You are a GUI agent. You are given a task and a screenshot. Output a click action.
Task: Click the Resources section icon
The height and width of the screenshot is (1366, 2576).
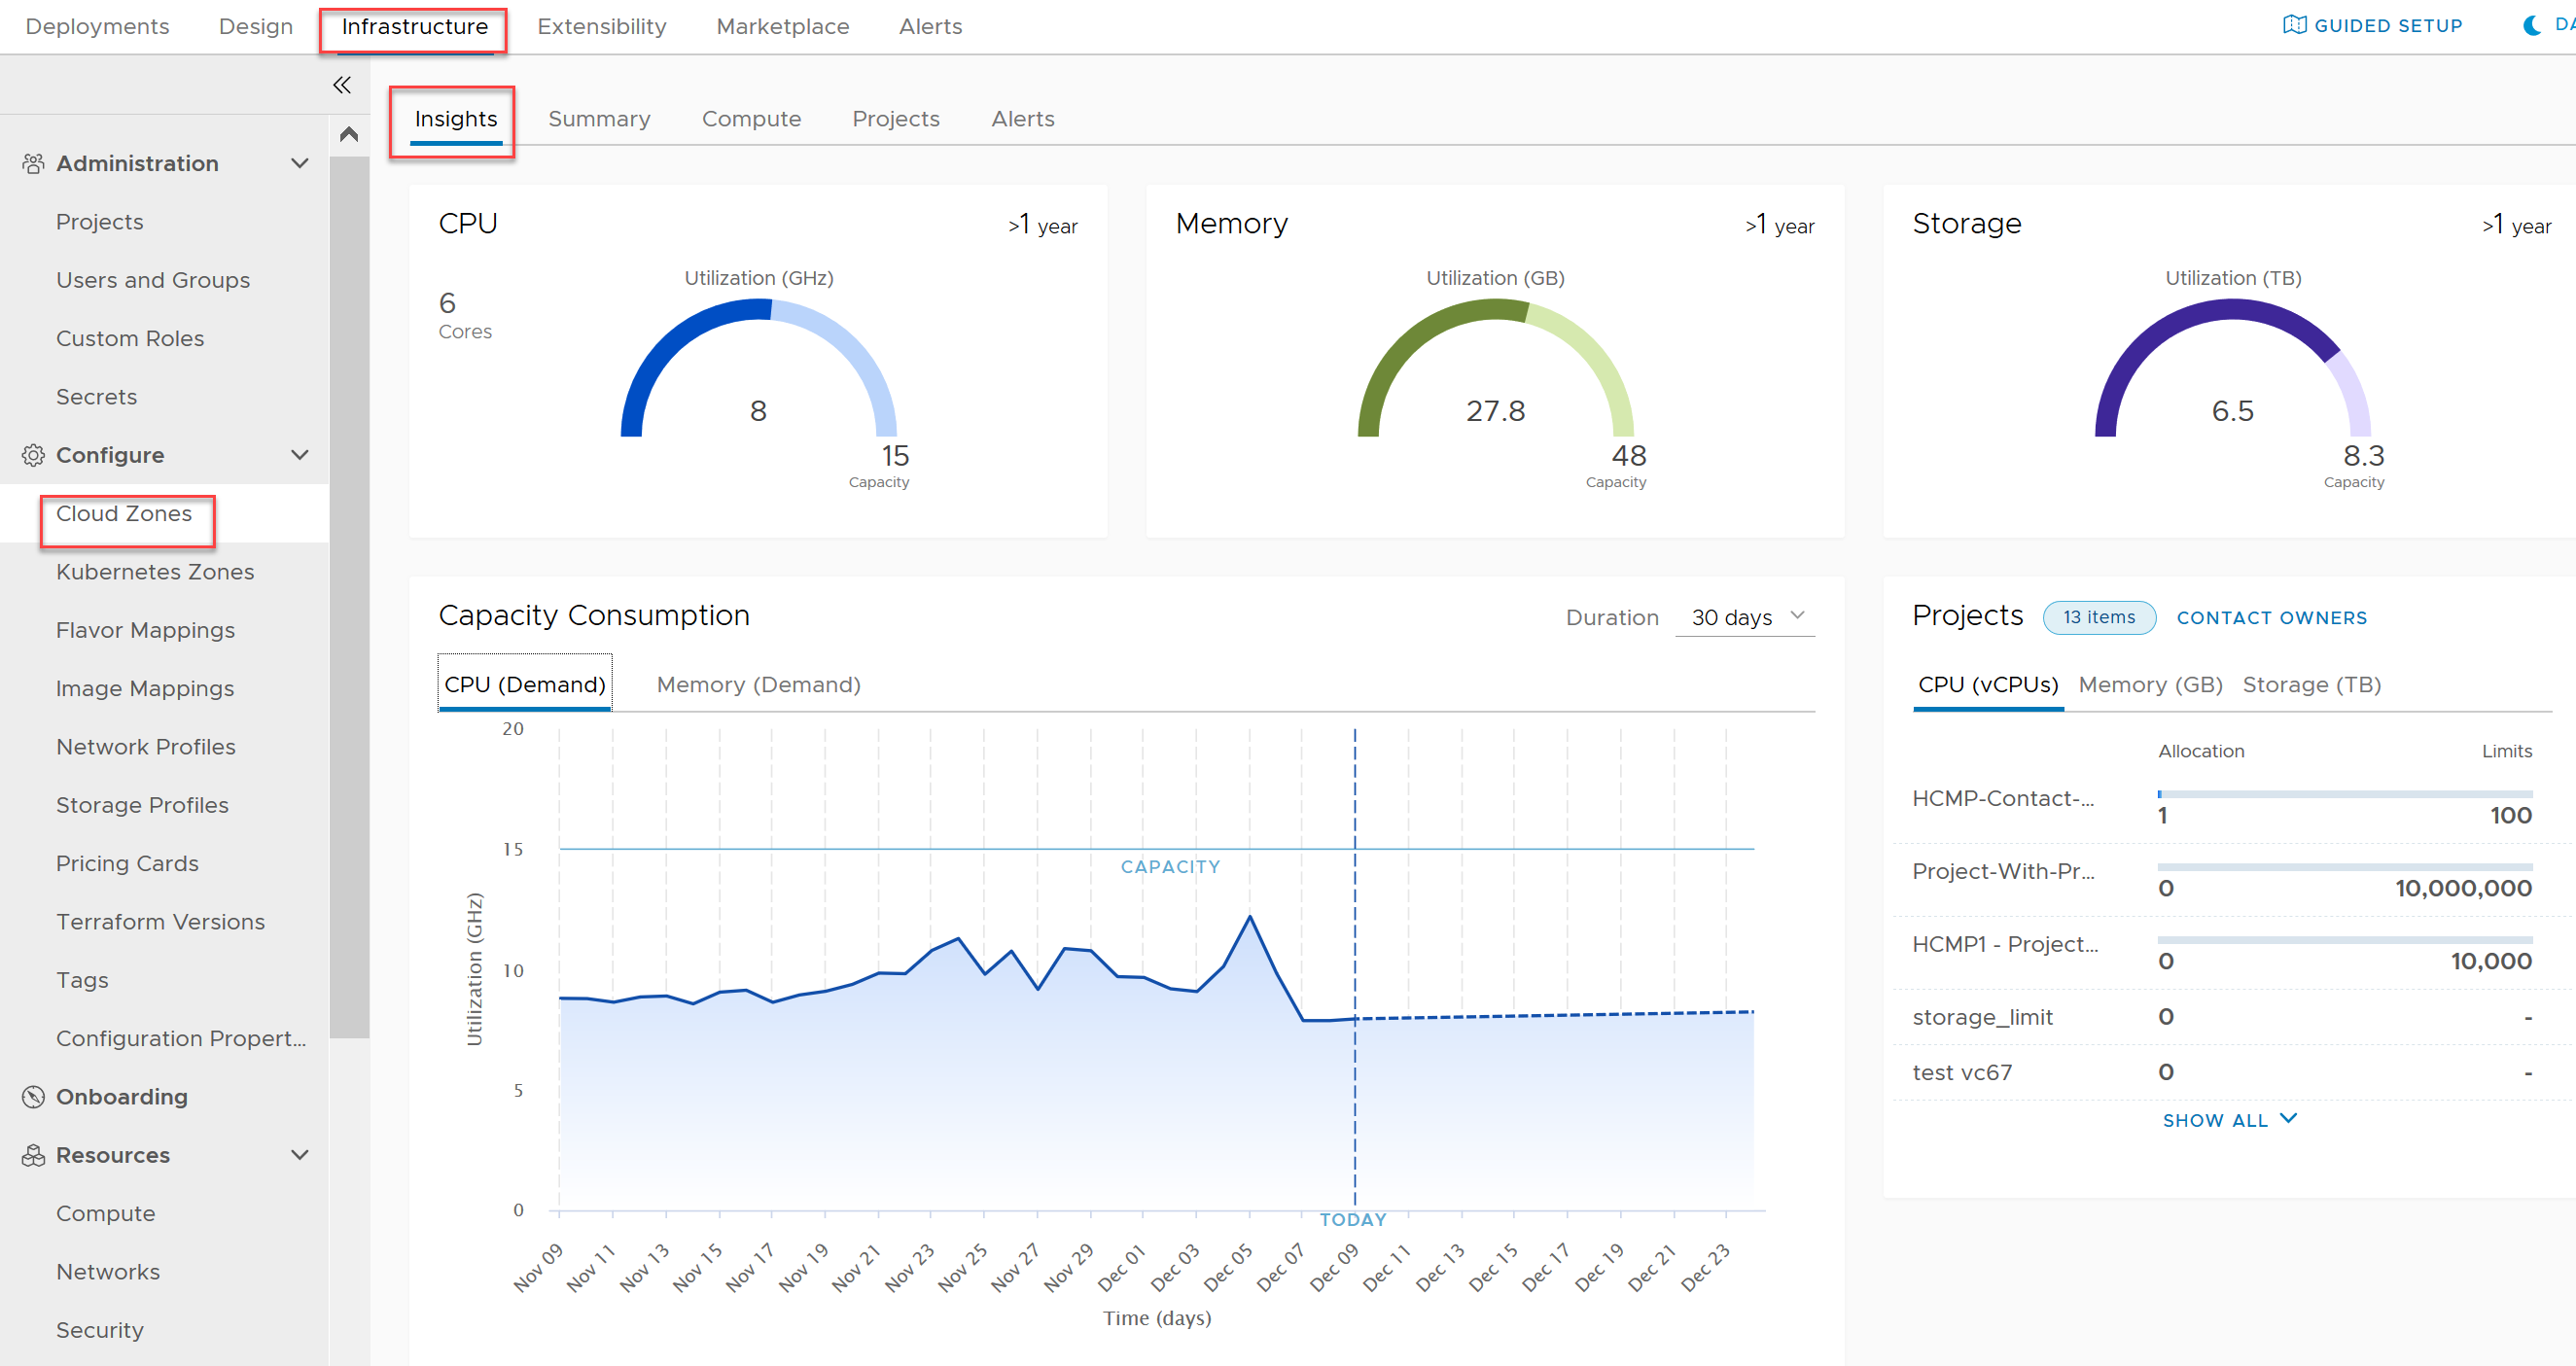(32, 1155)
